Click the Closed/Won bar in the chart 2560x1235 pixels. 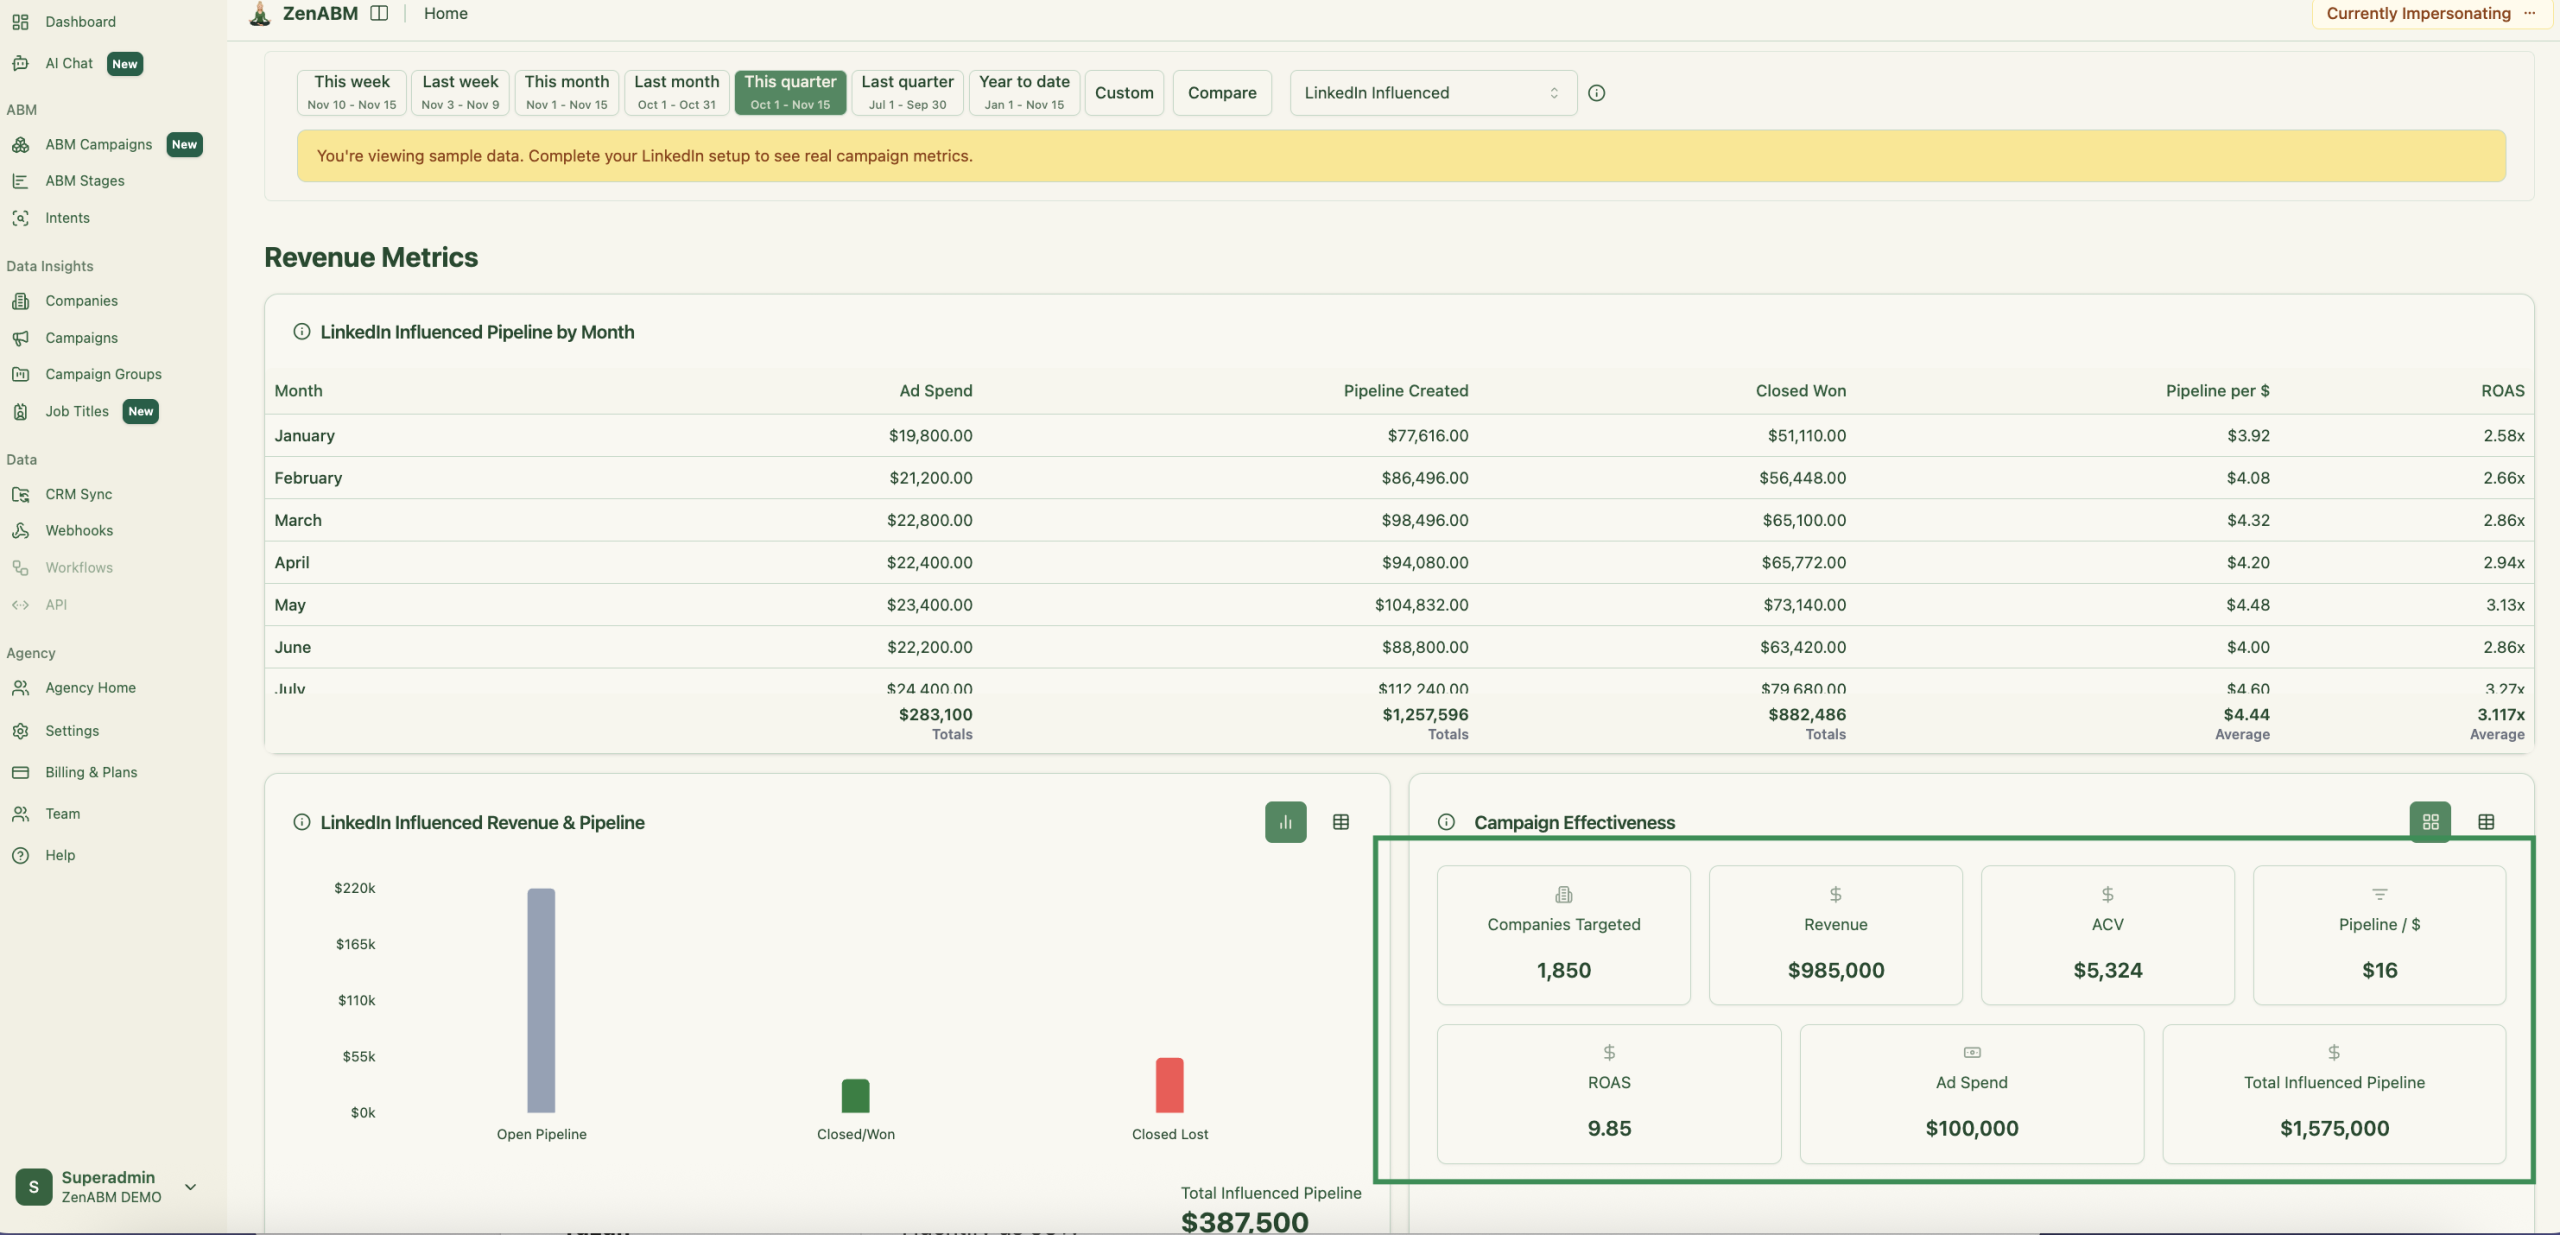click(855, 1095)
